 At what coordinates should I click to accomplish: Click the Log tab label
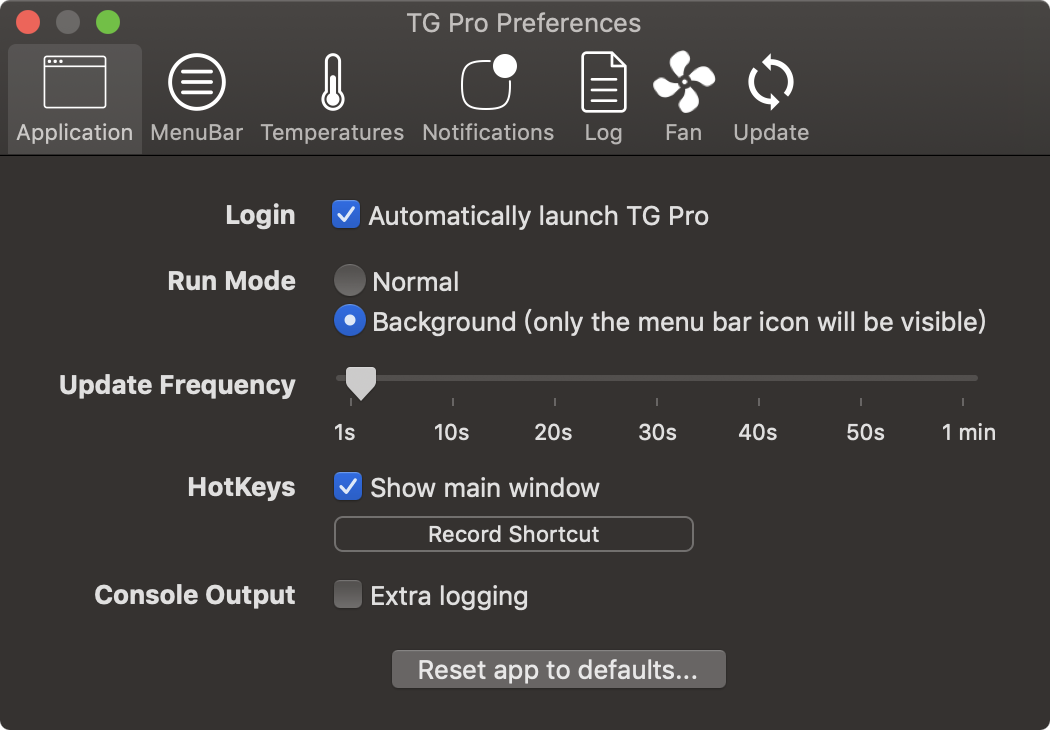(603, 133)
